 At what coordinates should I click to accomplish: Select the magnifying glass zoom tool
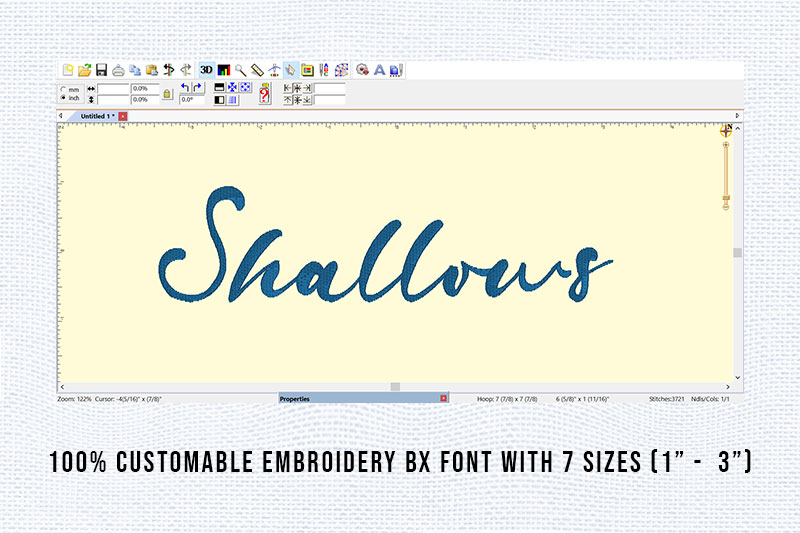pyautogui.click(x=240, y=70)
